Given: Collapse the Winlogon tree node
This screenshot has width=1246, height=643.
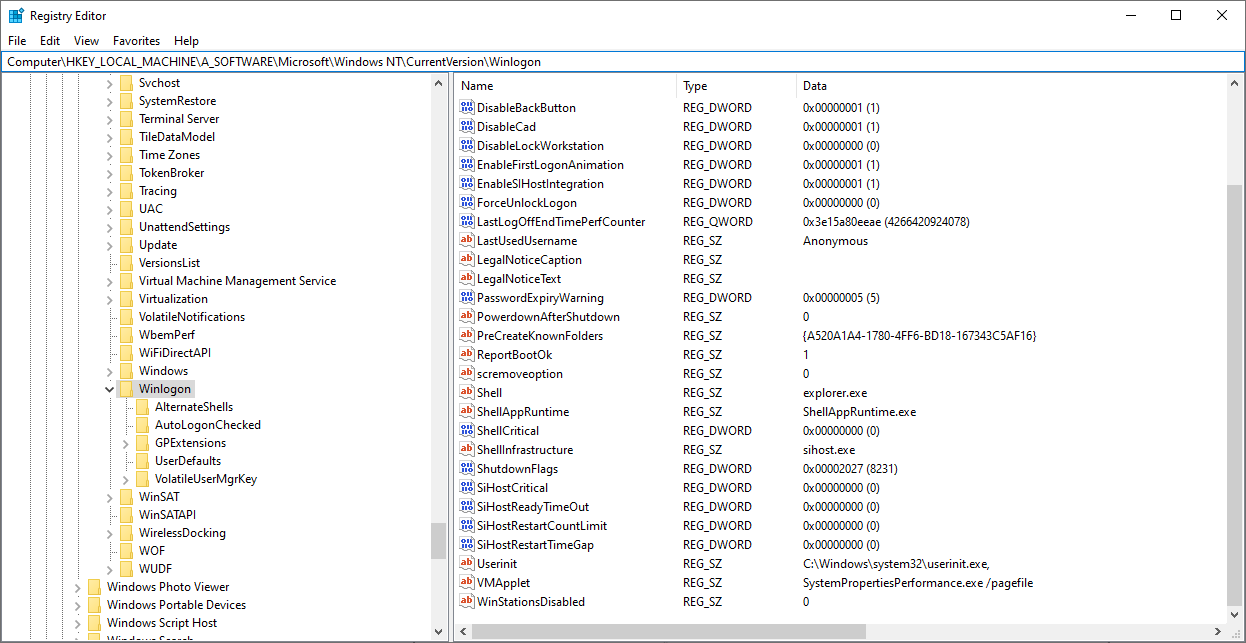Looking at the screenshot, I should pos(110,389).
